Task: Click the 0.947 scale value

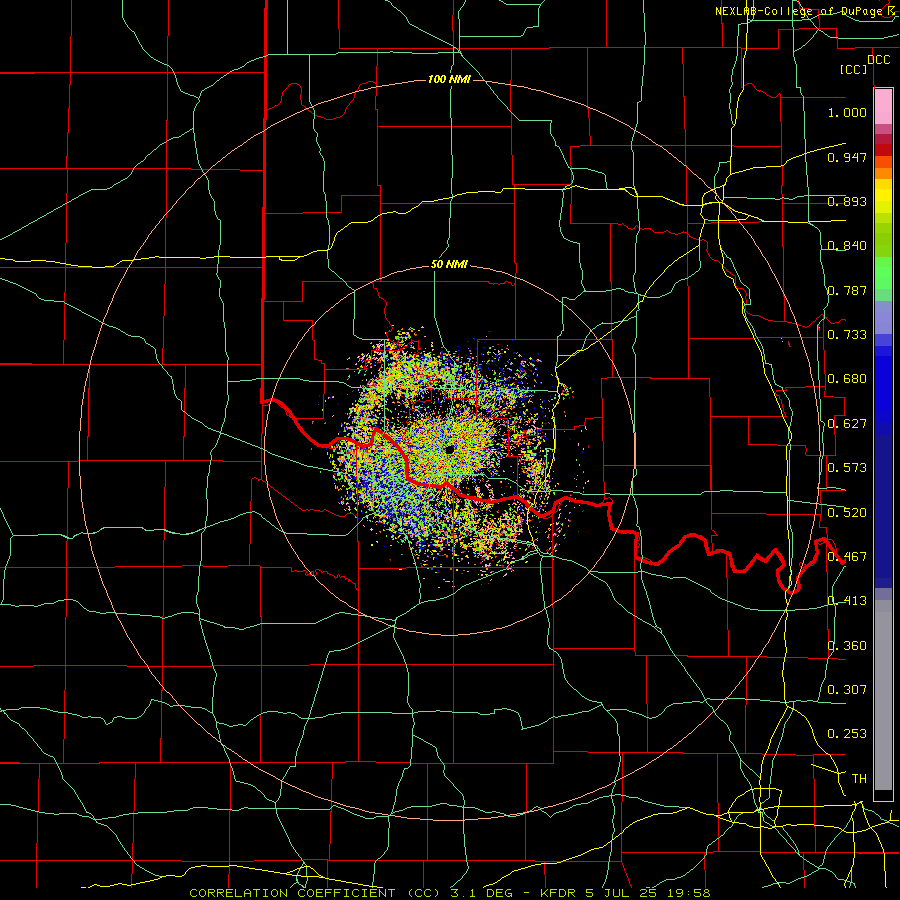Action: point(847,157)
